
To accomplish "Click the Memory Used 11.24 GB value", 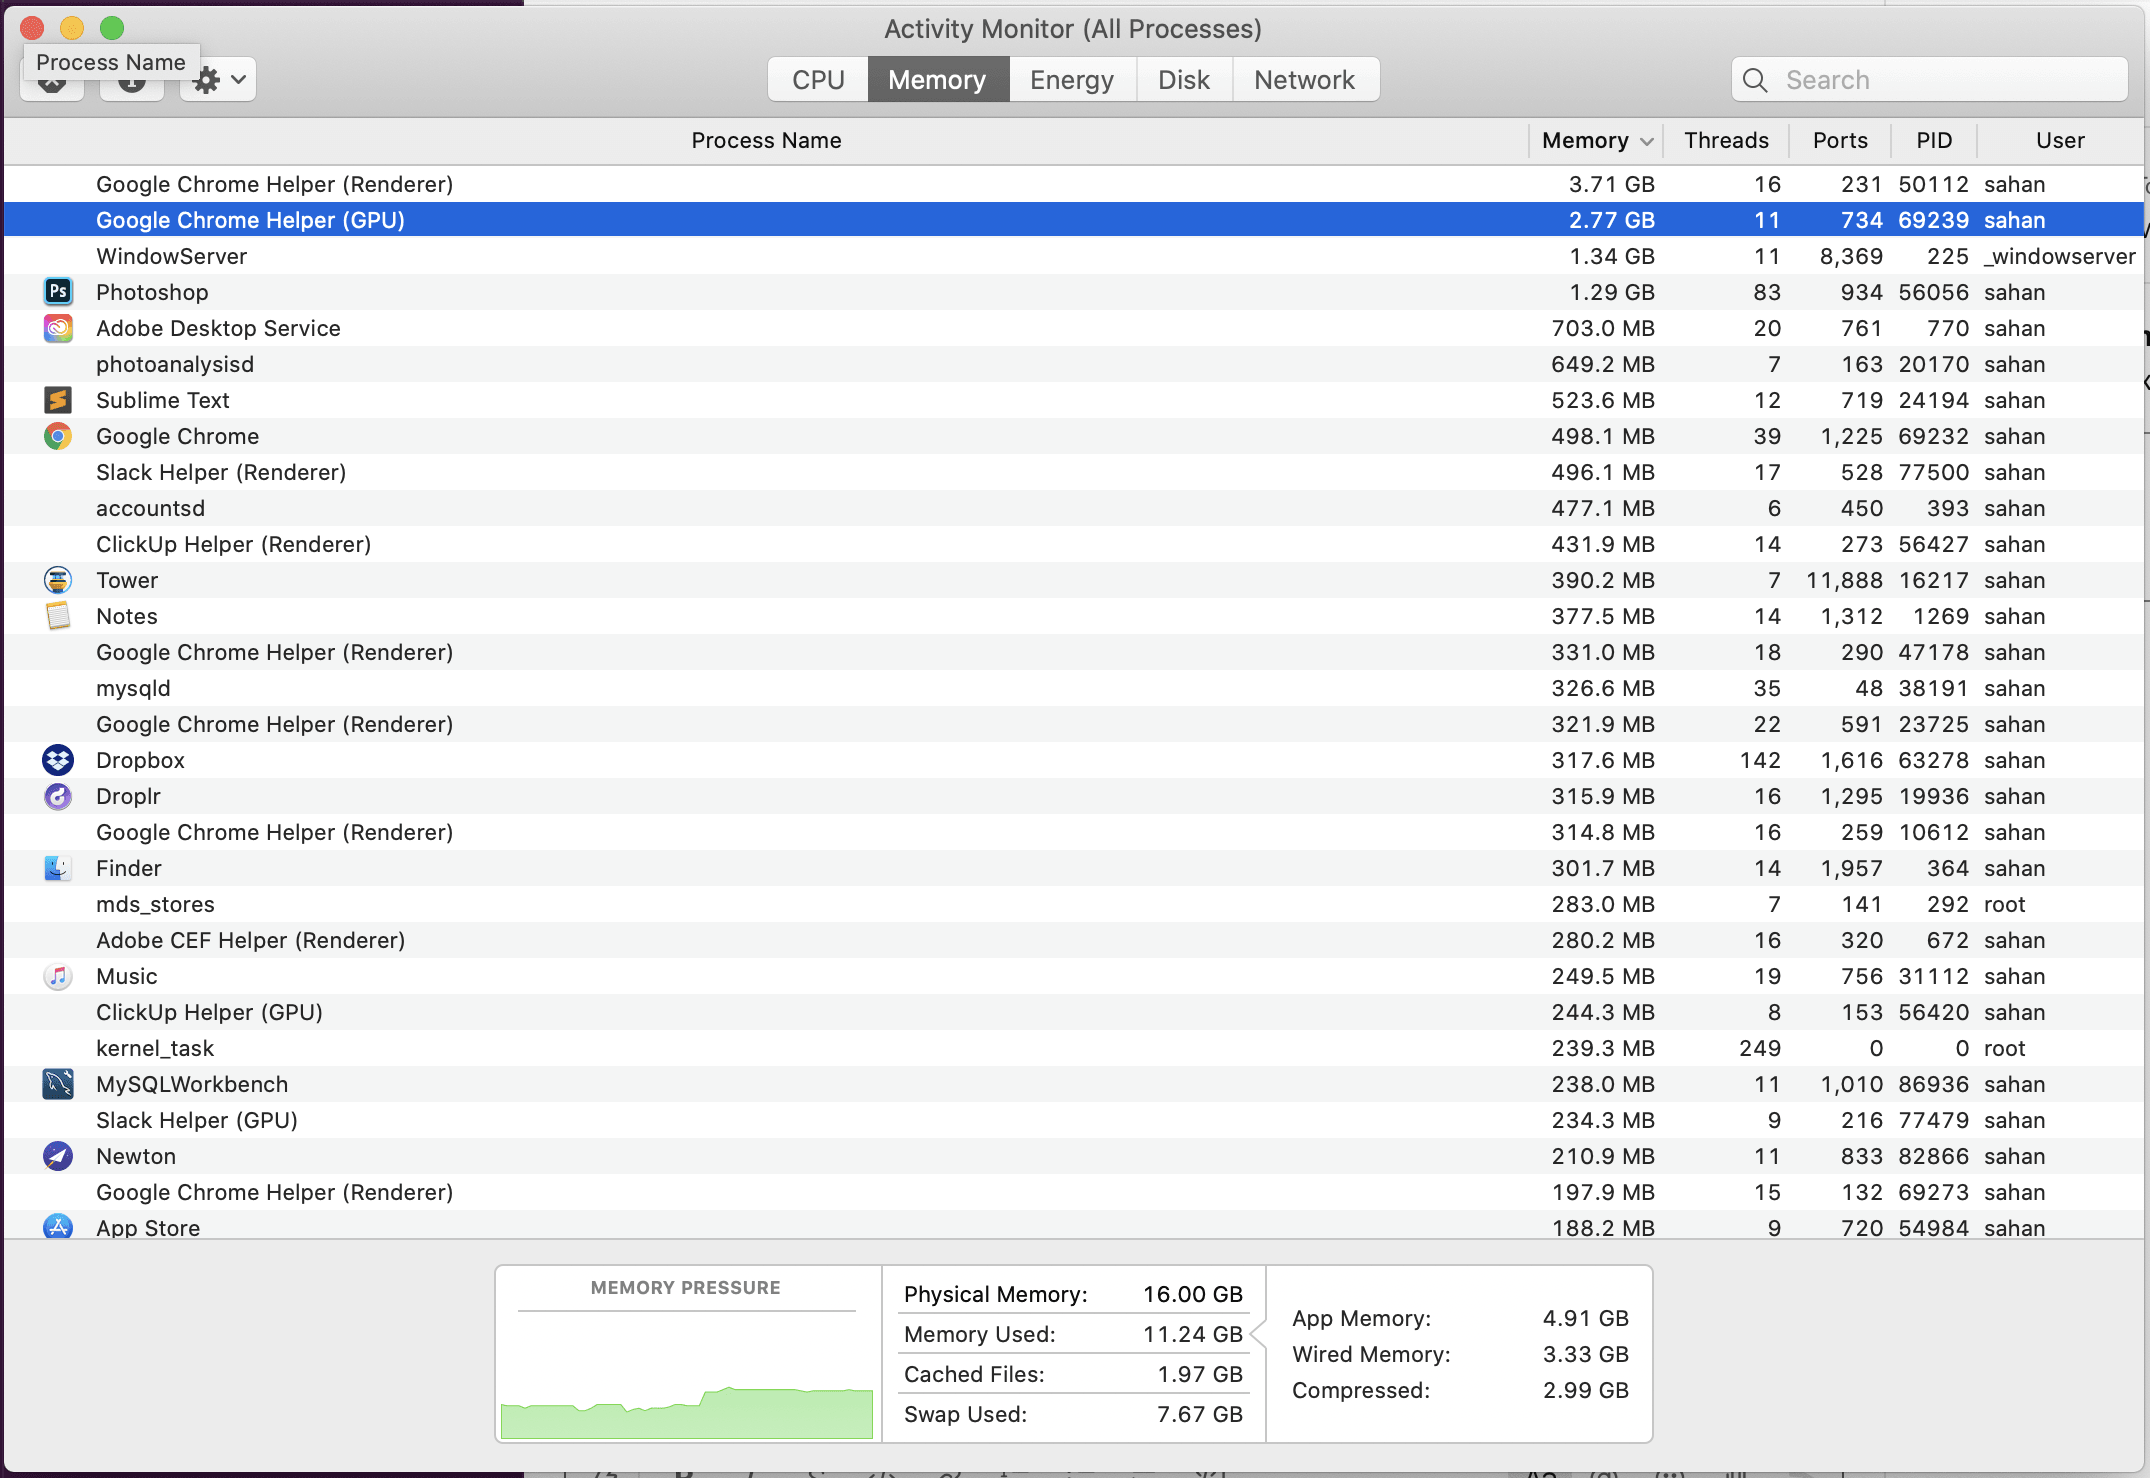I will 1193,1334.
